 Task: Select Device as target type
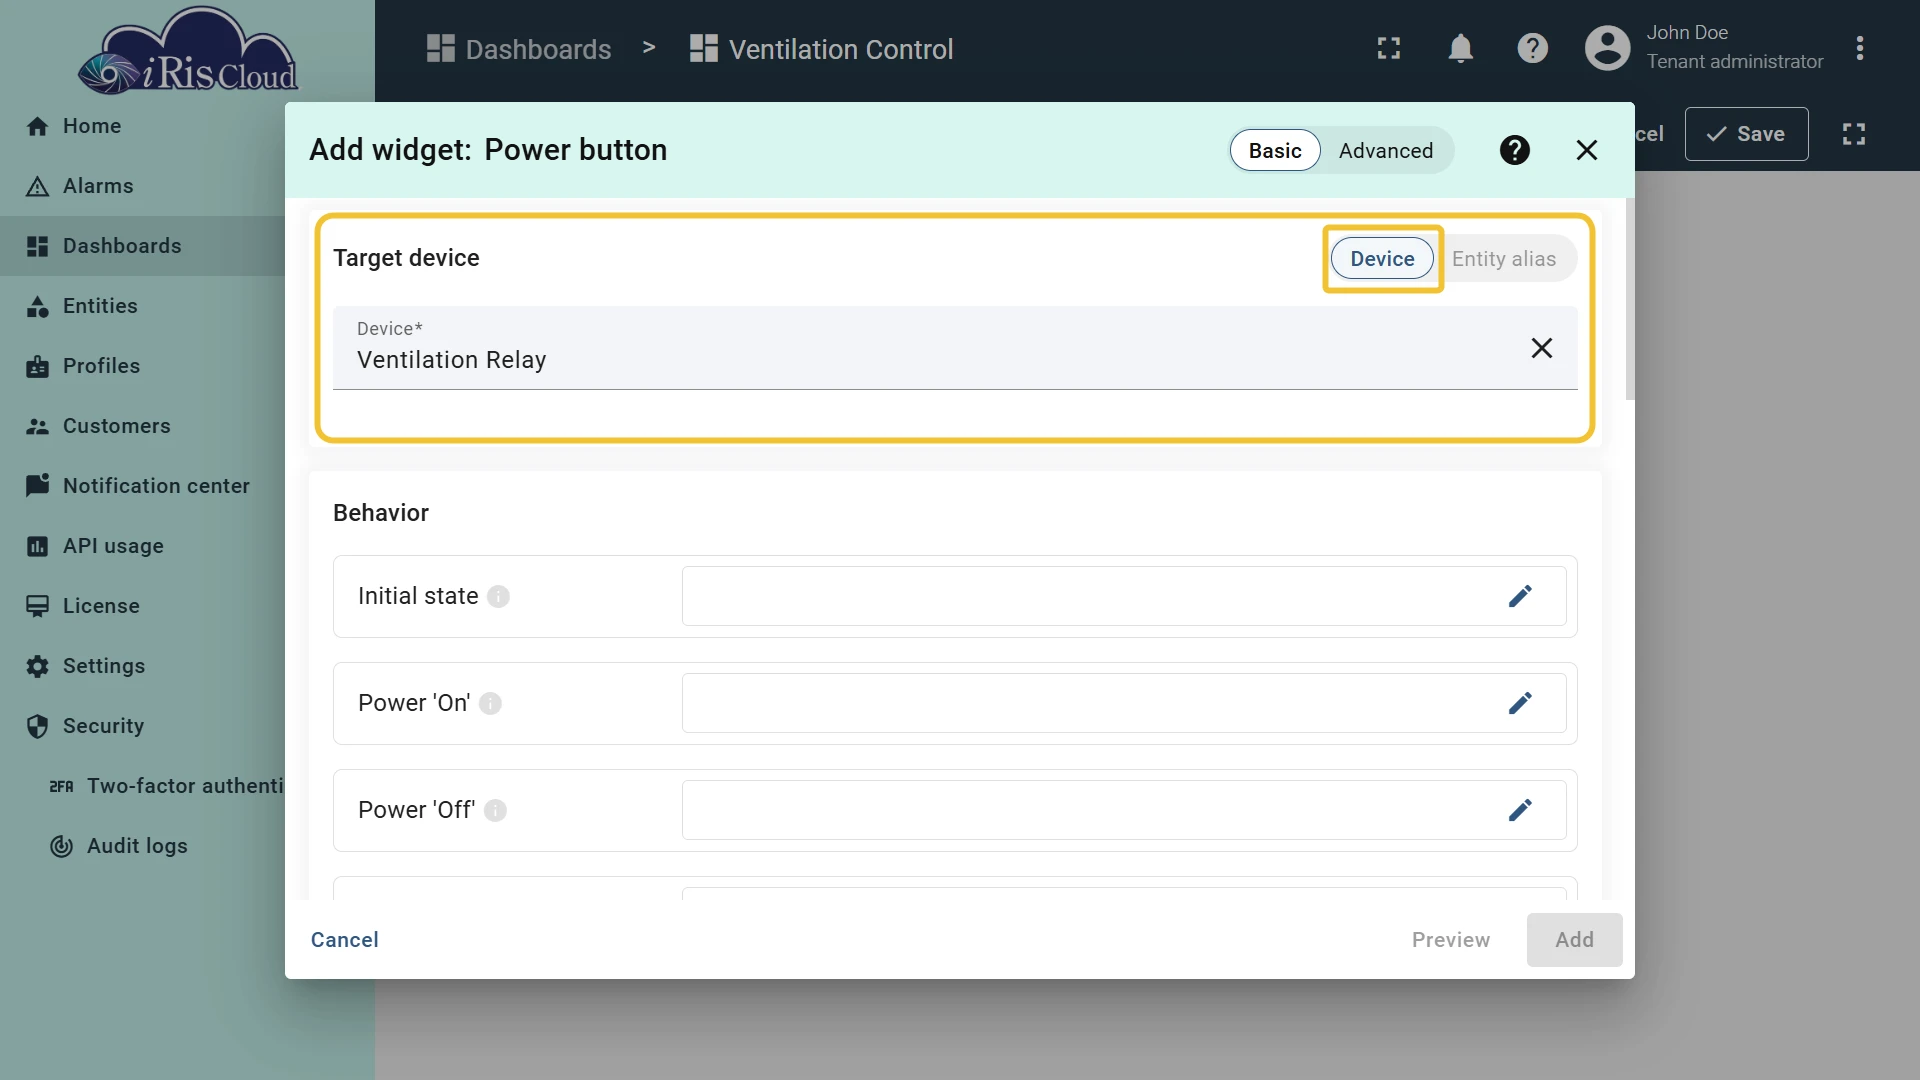1382,259
